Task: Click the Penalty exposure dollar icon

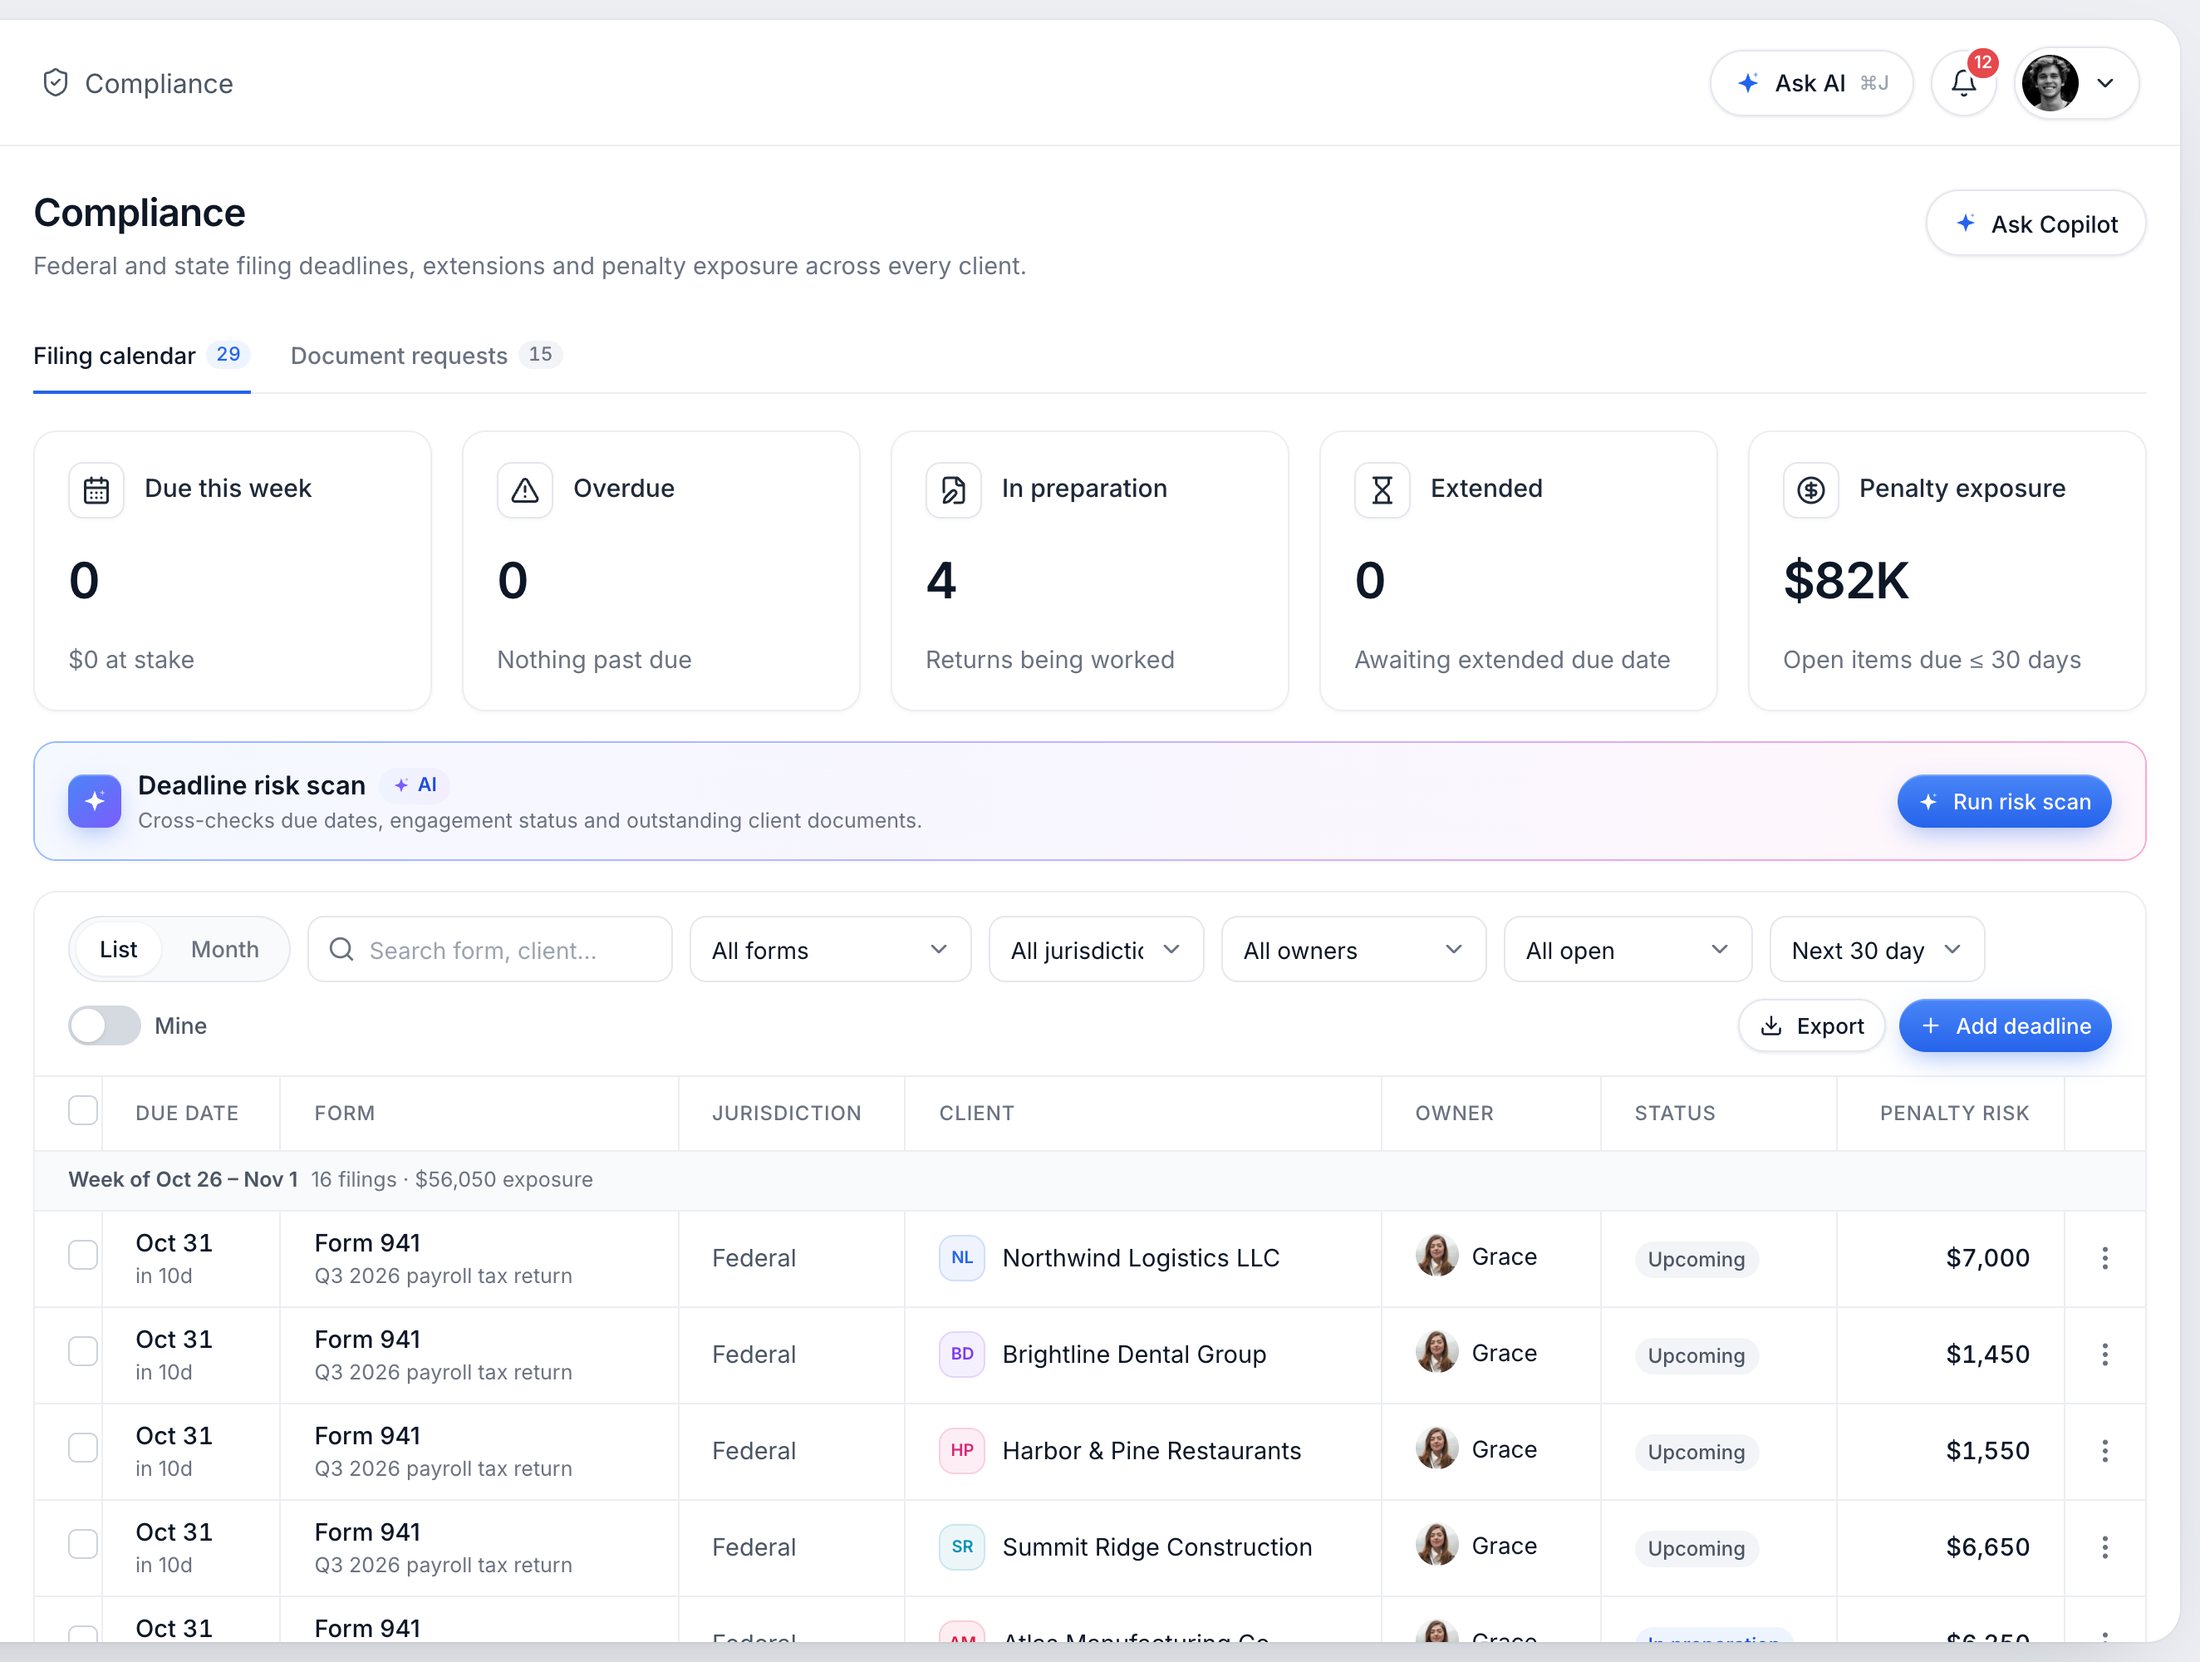Action: 1811,490
